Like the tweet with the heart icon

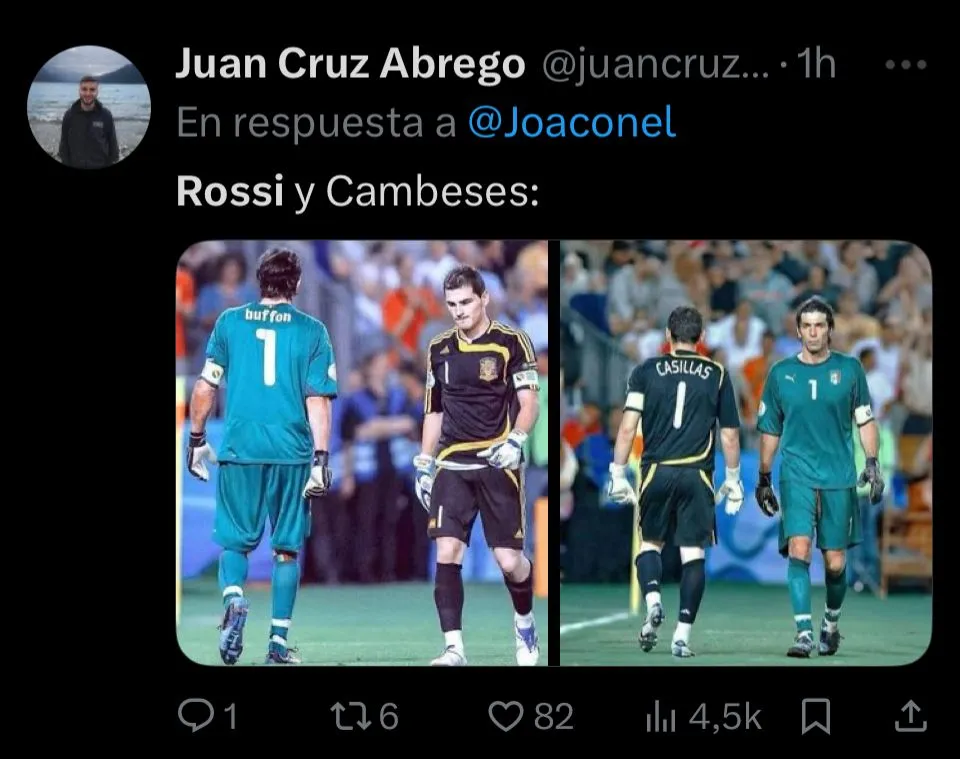pyautogui.click(x=506, y=716)
